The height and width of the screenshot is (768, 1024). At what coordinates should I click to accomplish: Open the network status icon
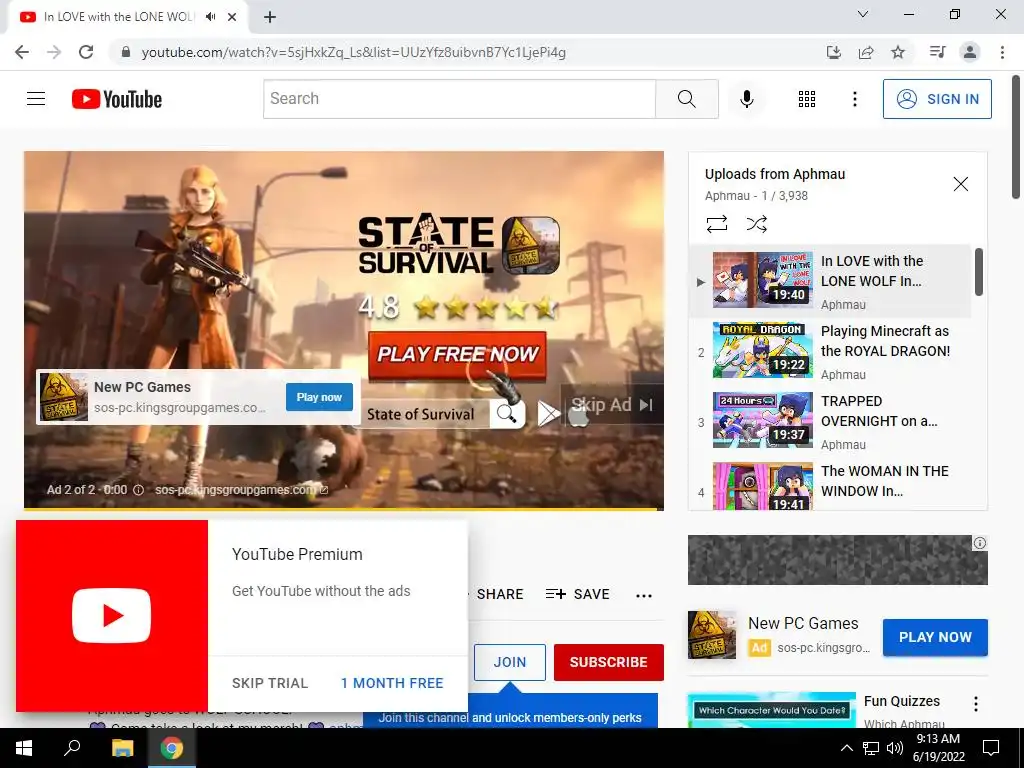click(x=871, y=748)
